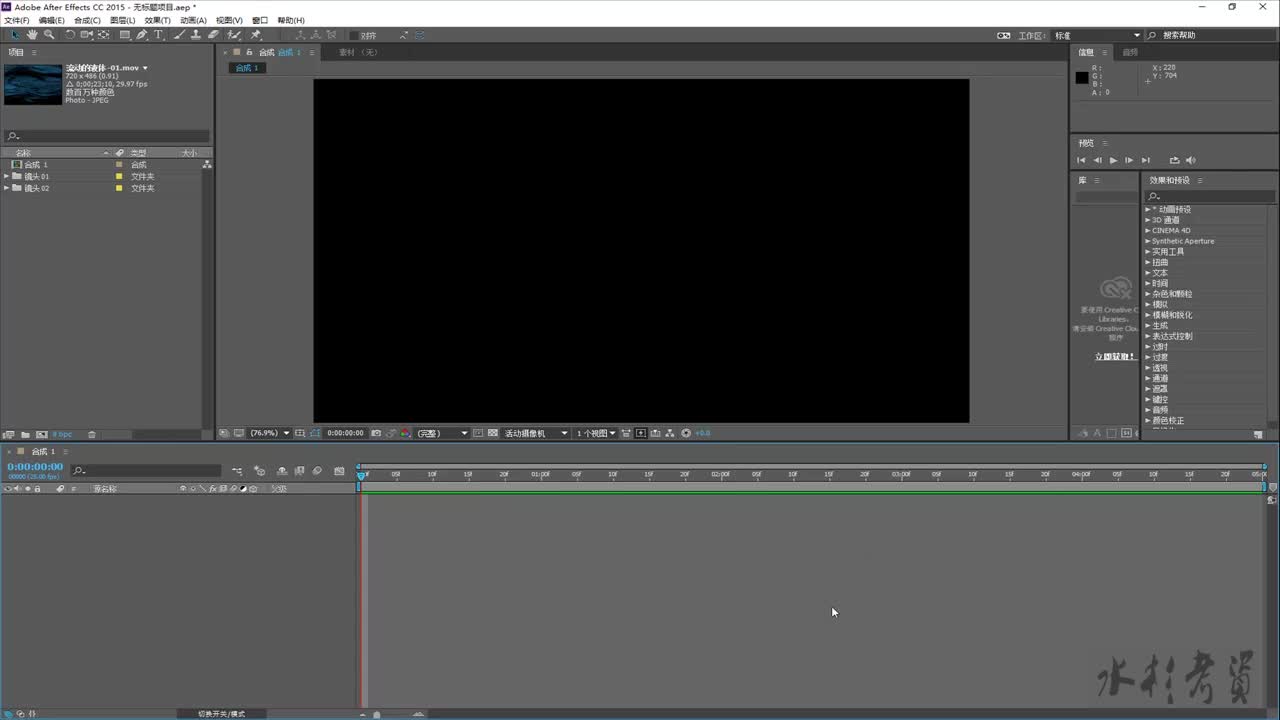Image resolution: width=1280 pixels, height=720 pixels.
Task: Click 立即获取 link in Libraries panel
Action: (1114, 356)
